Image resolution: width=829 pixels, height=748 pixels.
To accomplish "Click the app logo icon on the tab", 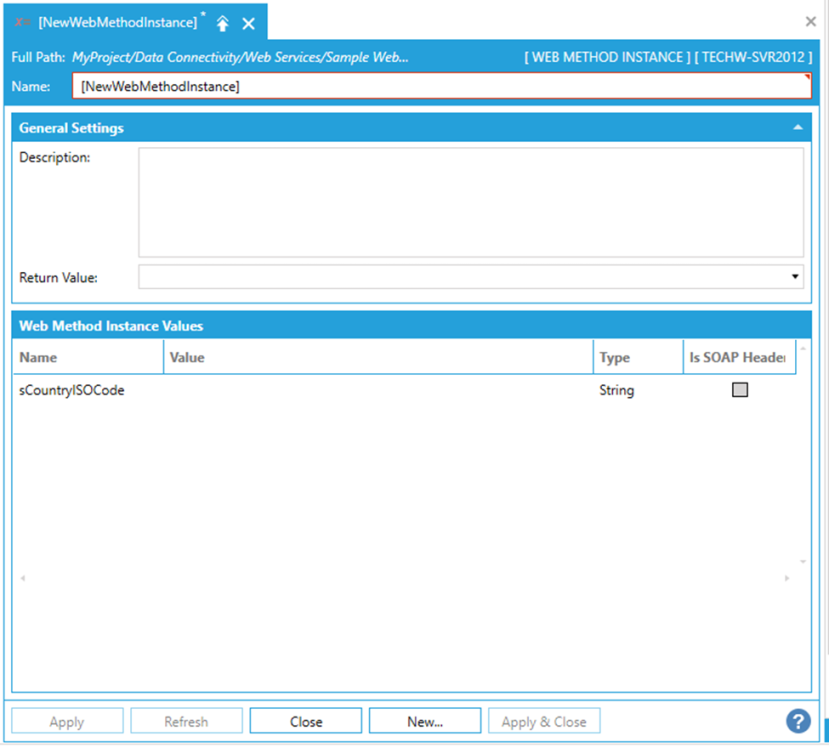I will [23, 22].
